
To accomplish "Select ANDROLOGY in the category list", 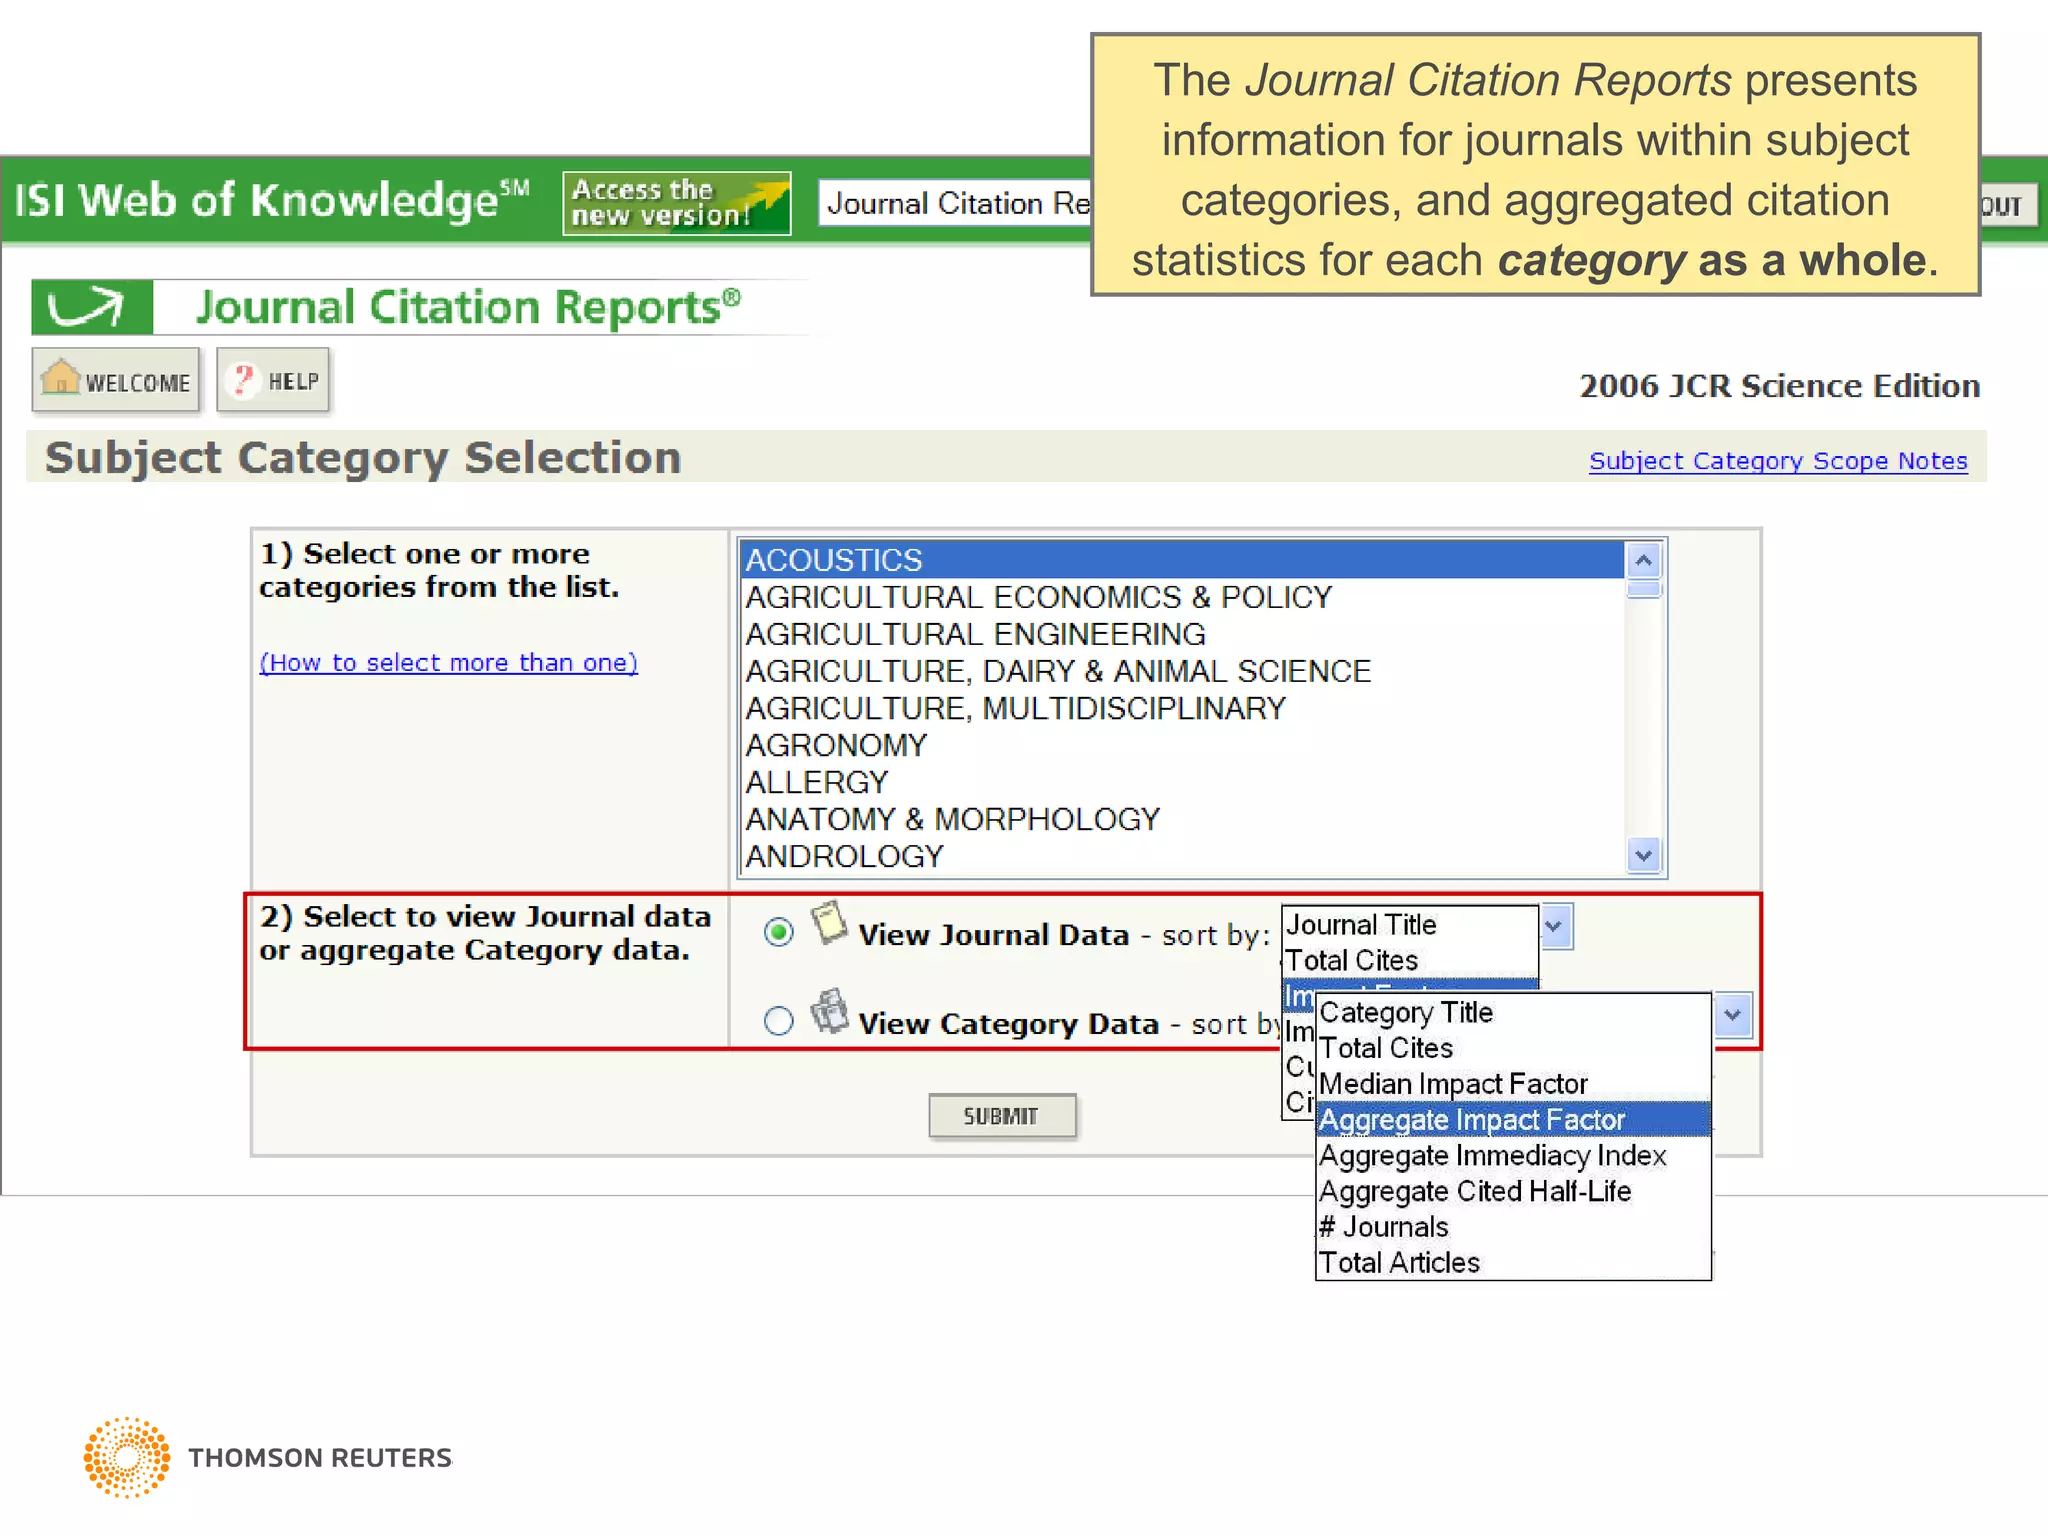I will coord(1182,856).
